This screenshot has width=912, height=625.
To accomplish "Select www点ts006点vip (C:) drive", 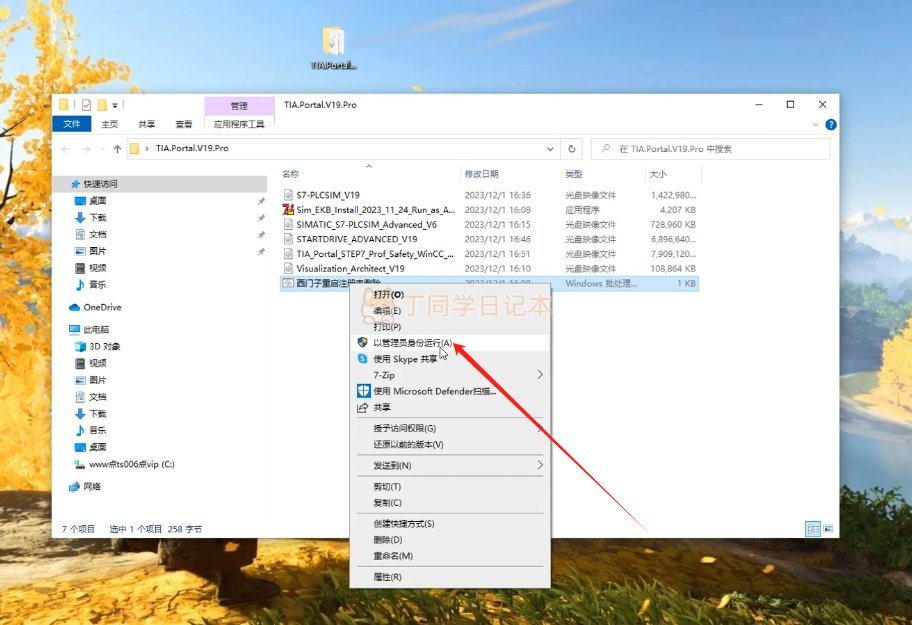I will coord(131,464).
